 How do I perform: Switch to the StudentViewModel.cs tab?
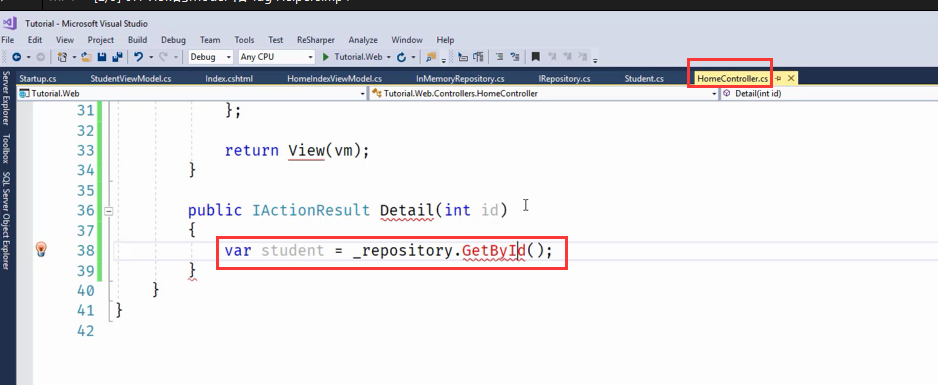(130, 78)
